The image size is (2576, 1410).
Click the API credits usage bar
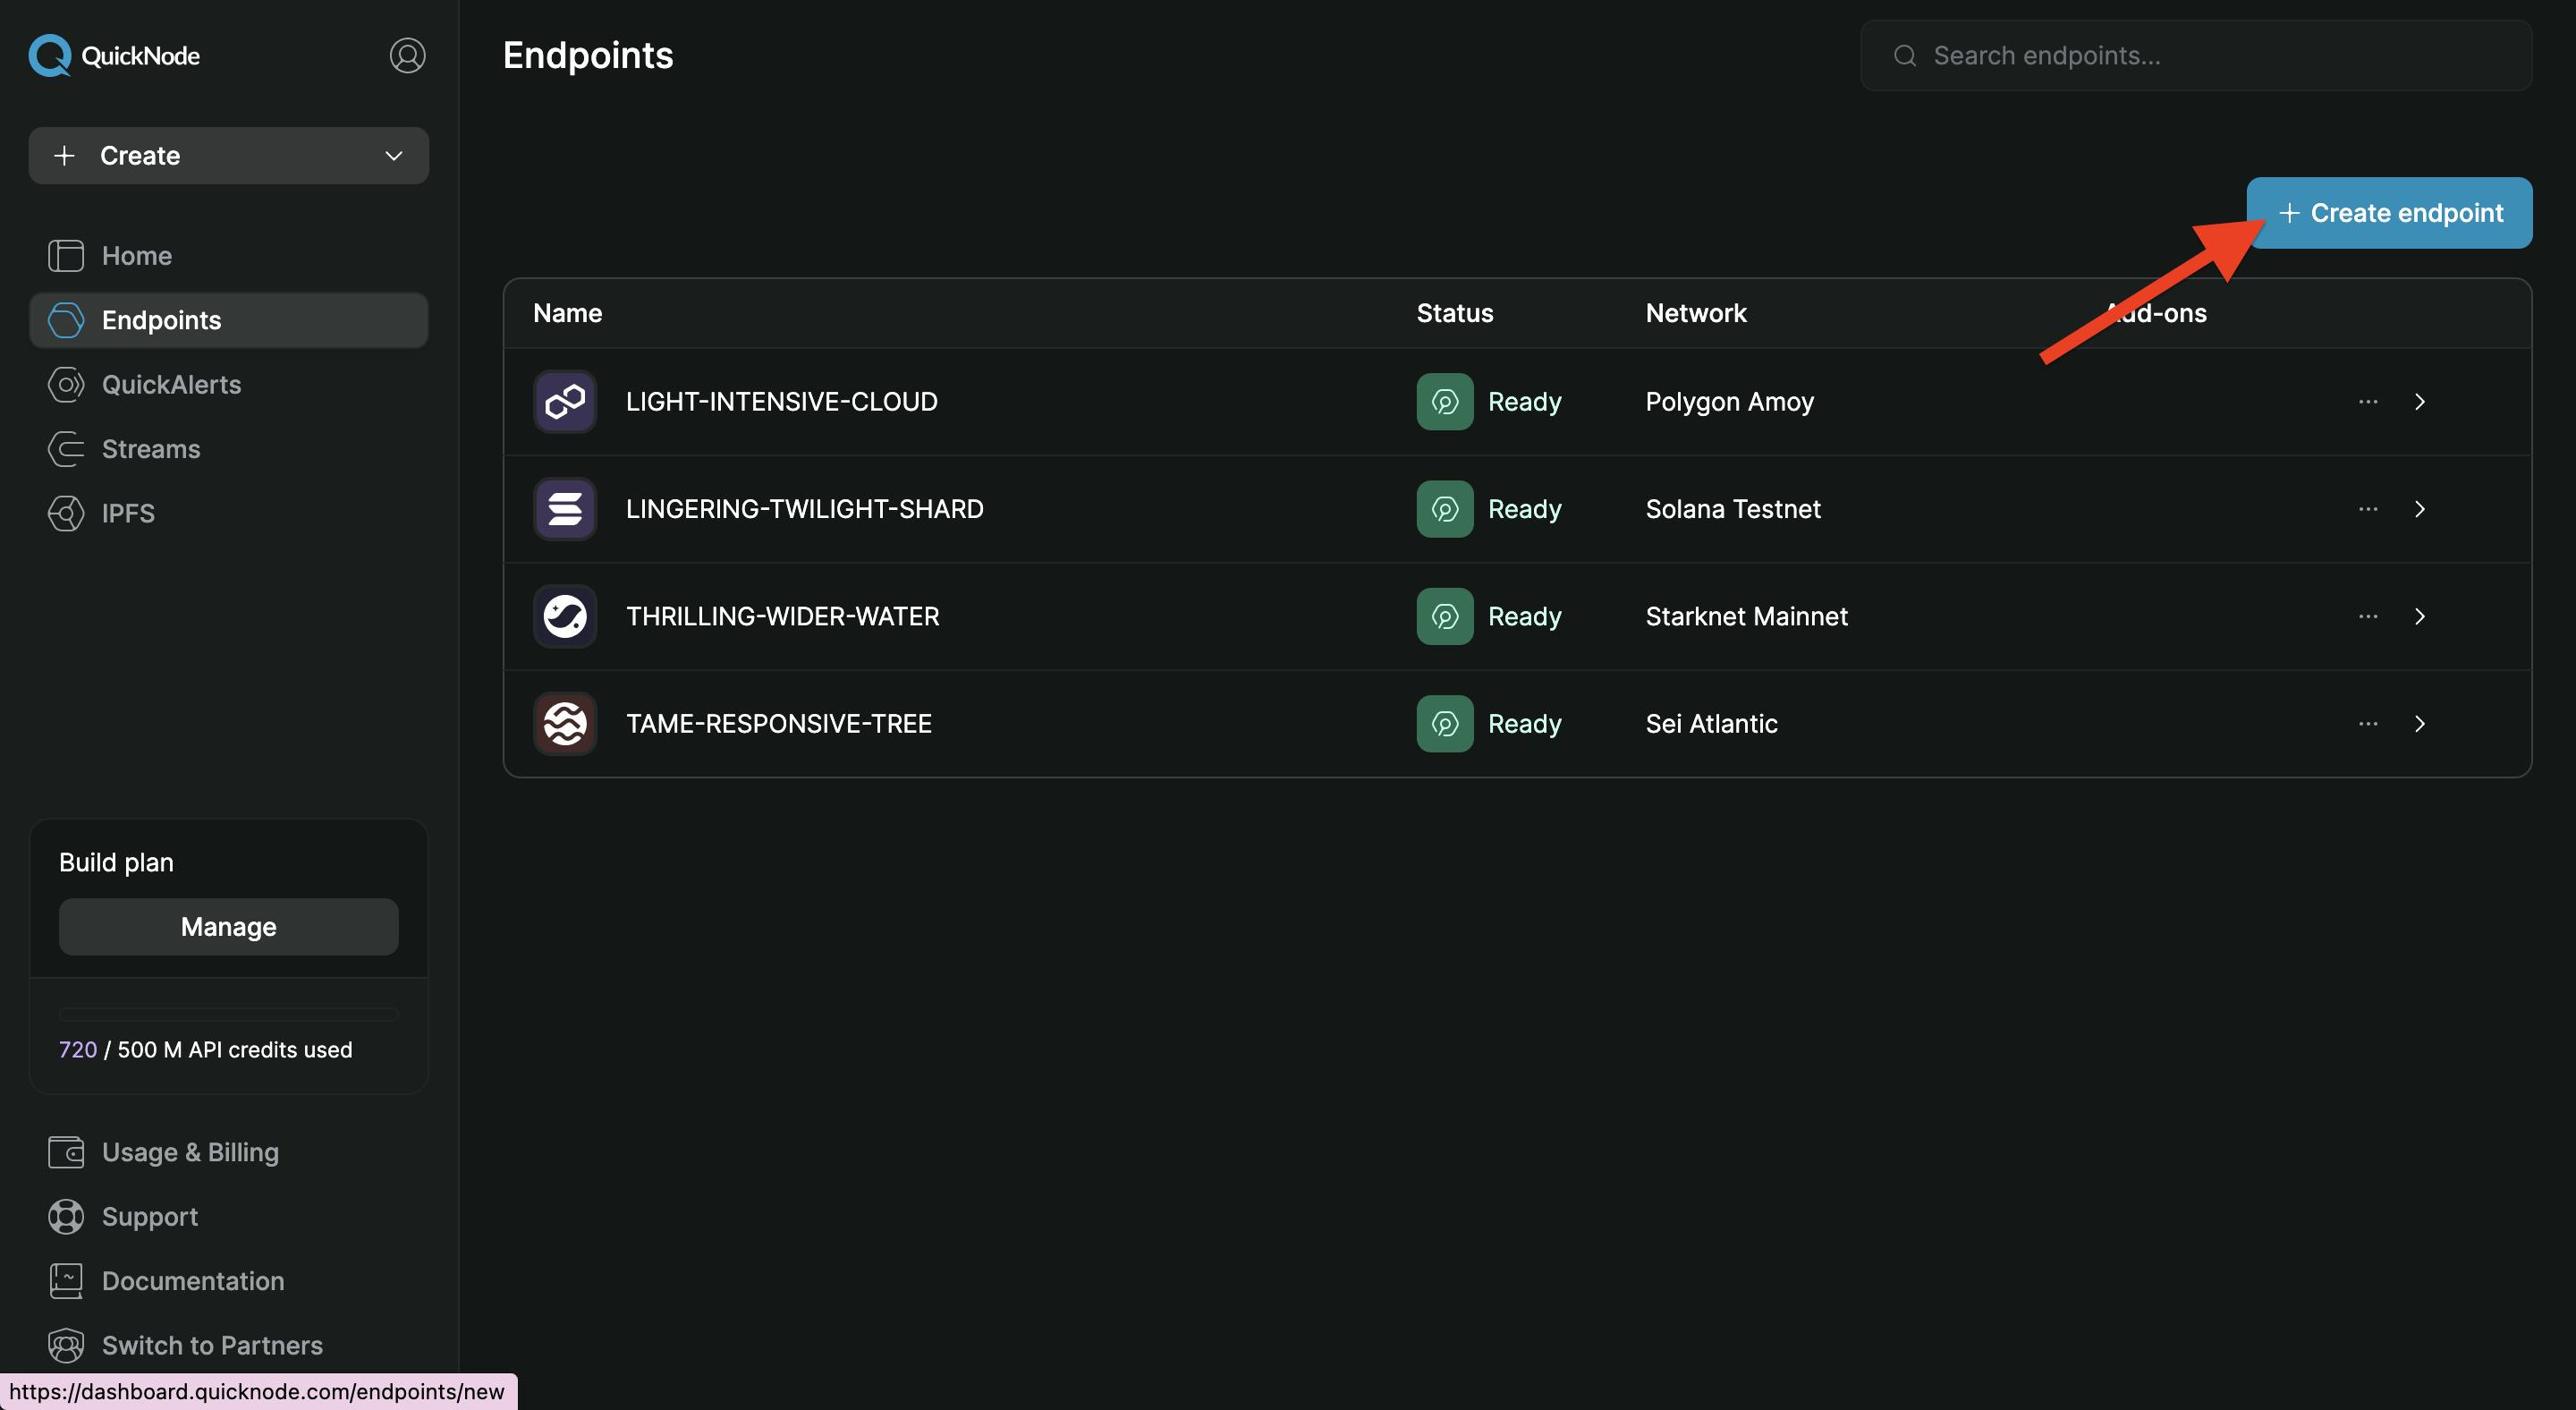229,1014
